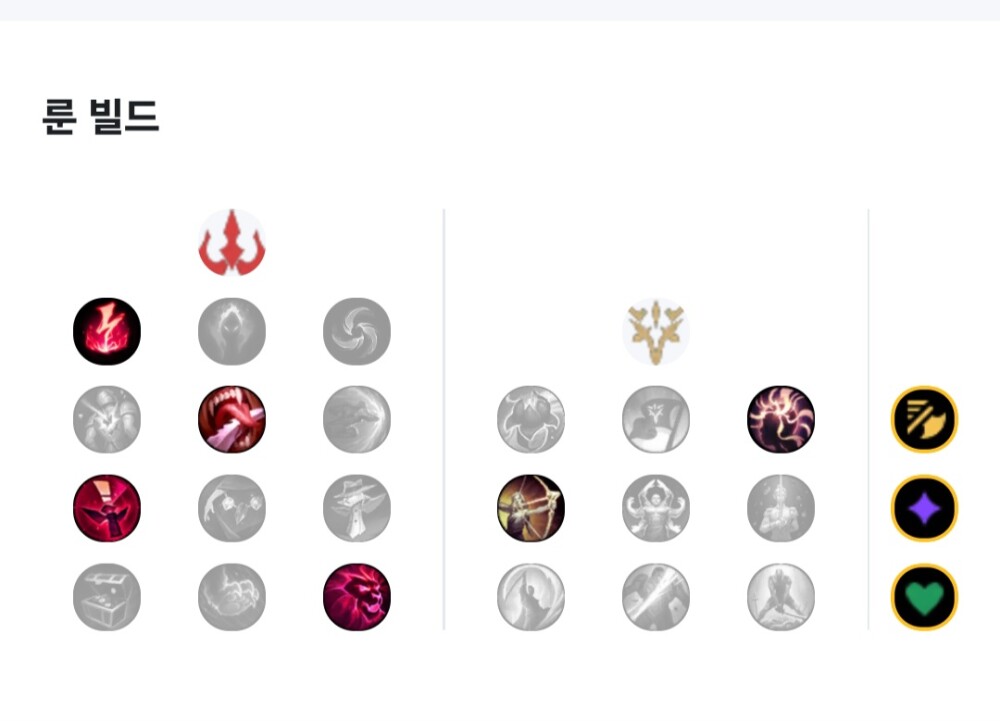This screenshot has height=721, width=1000.
Task: Select the purple adaptive force shard
Action: click(x=924, y=508)
